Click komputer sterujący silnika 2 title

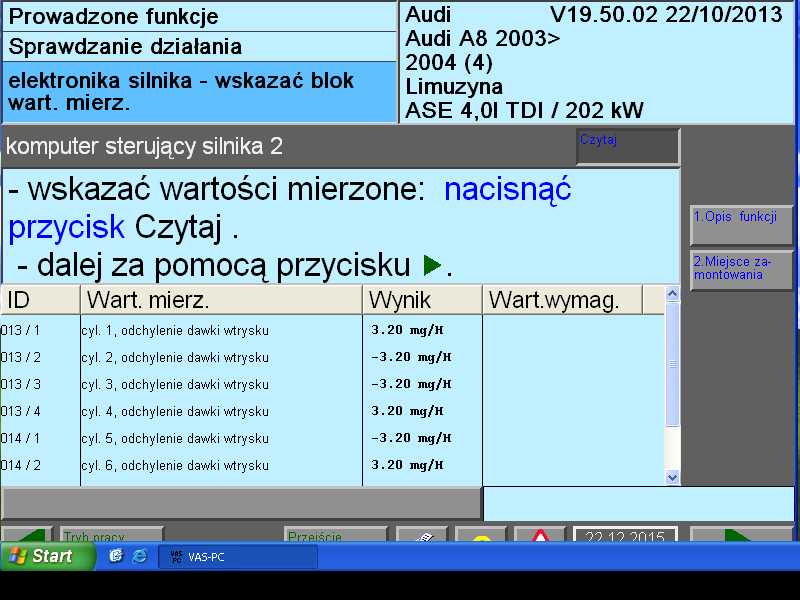[144, 147]
